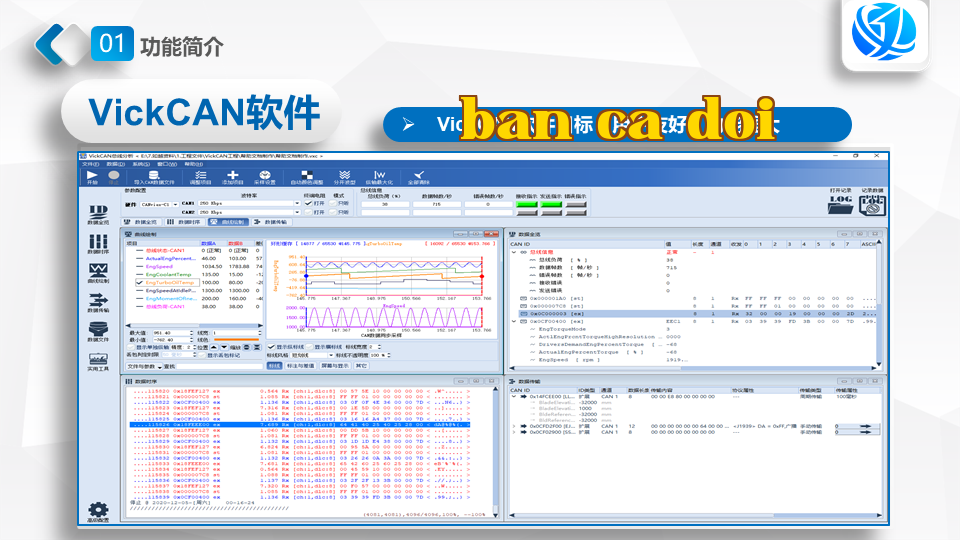The height and width of the screenshot is (540, 960).
Task: Open the 文件与参数 dropdown
Action: point(144,366)
